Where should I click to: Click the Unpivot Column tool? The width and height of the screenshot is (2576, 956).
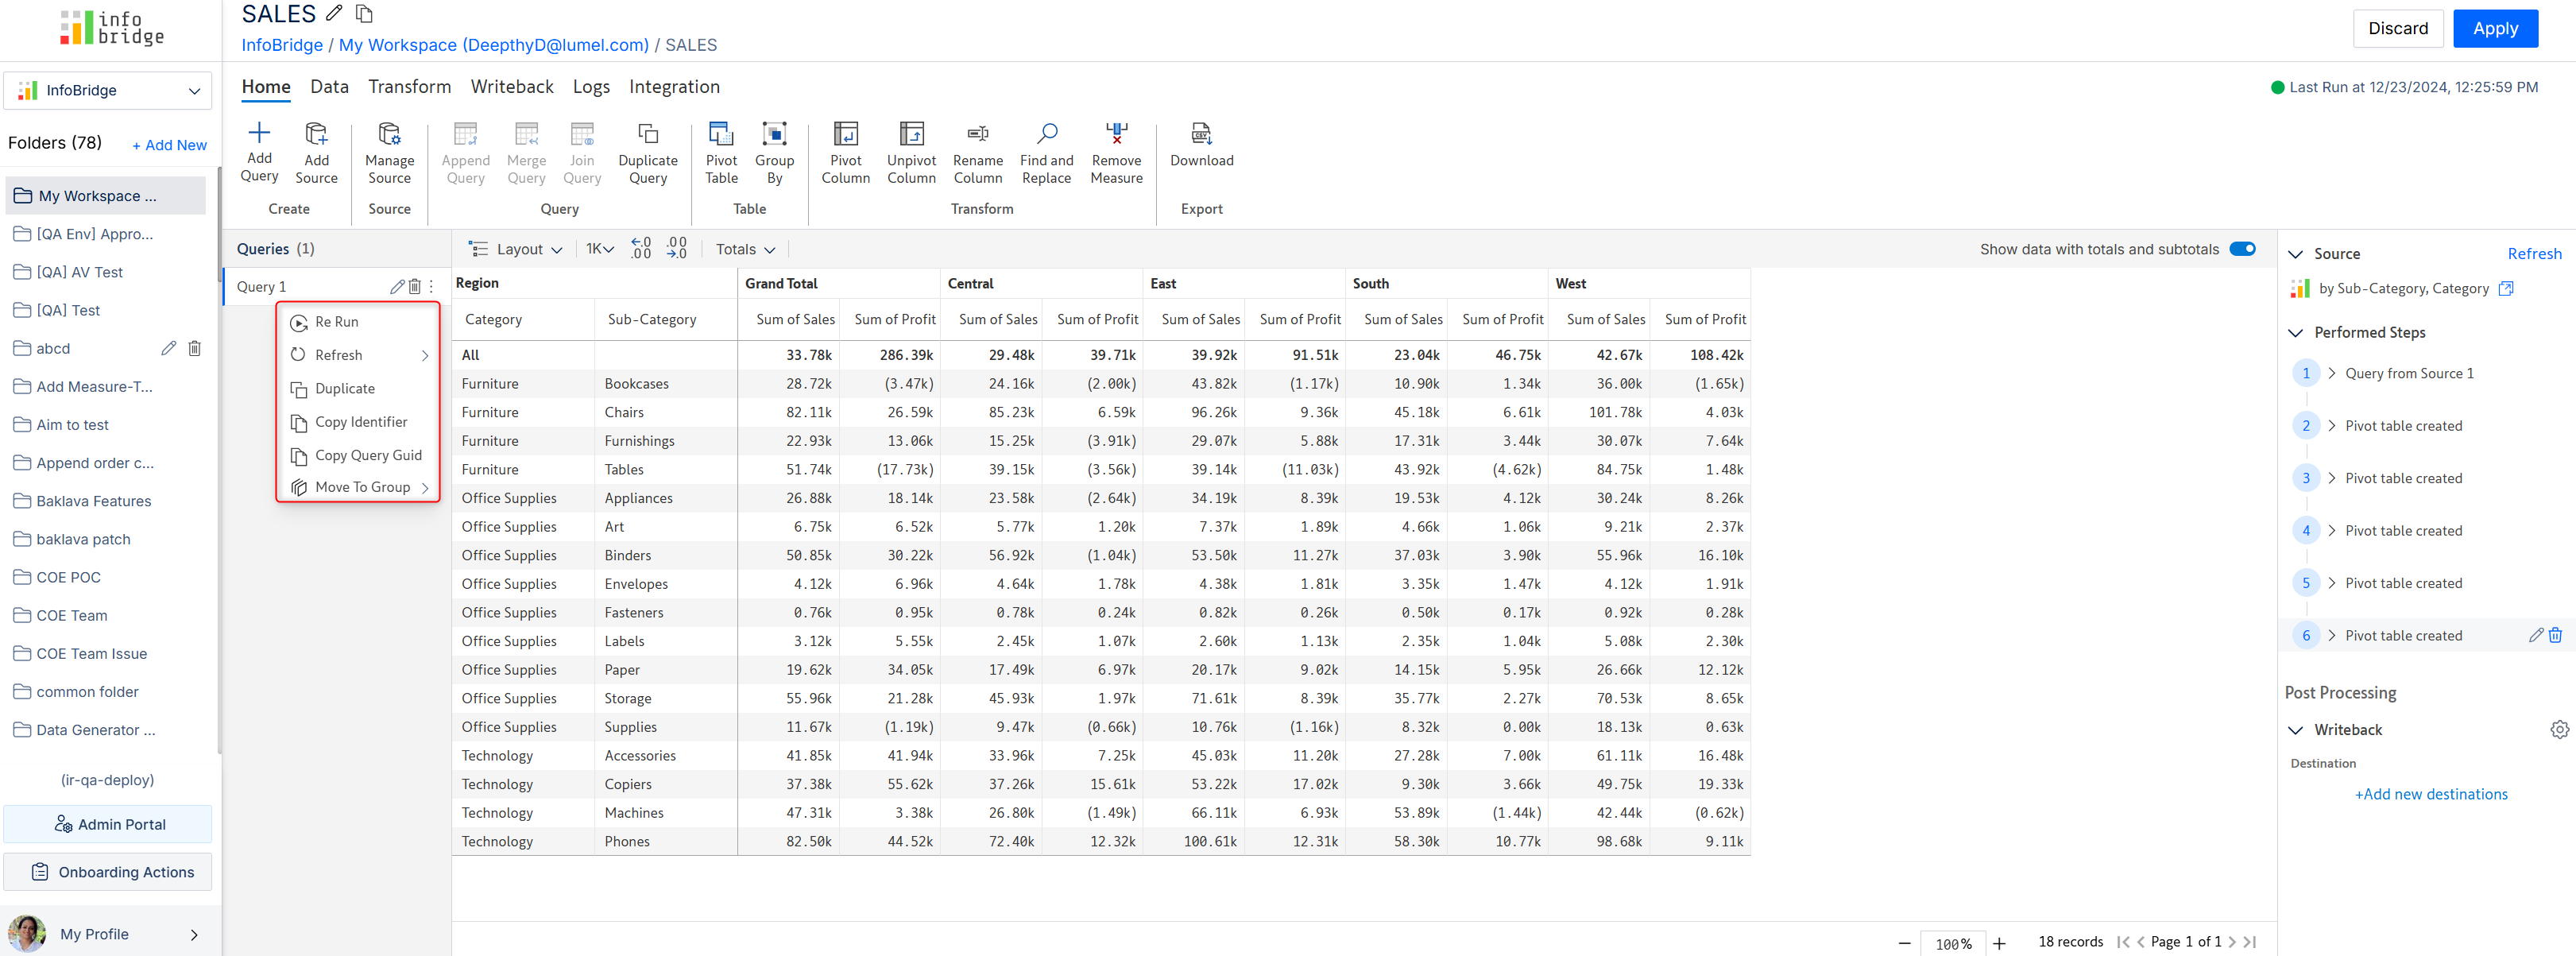[x=910, y=134]
